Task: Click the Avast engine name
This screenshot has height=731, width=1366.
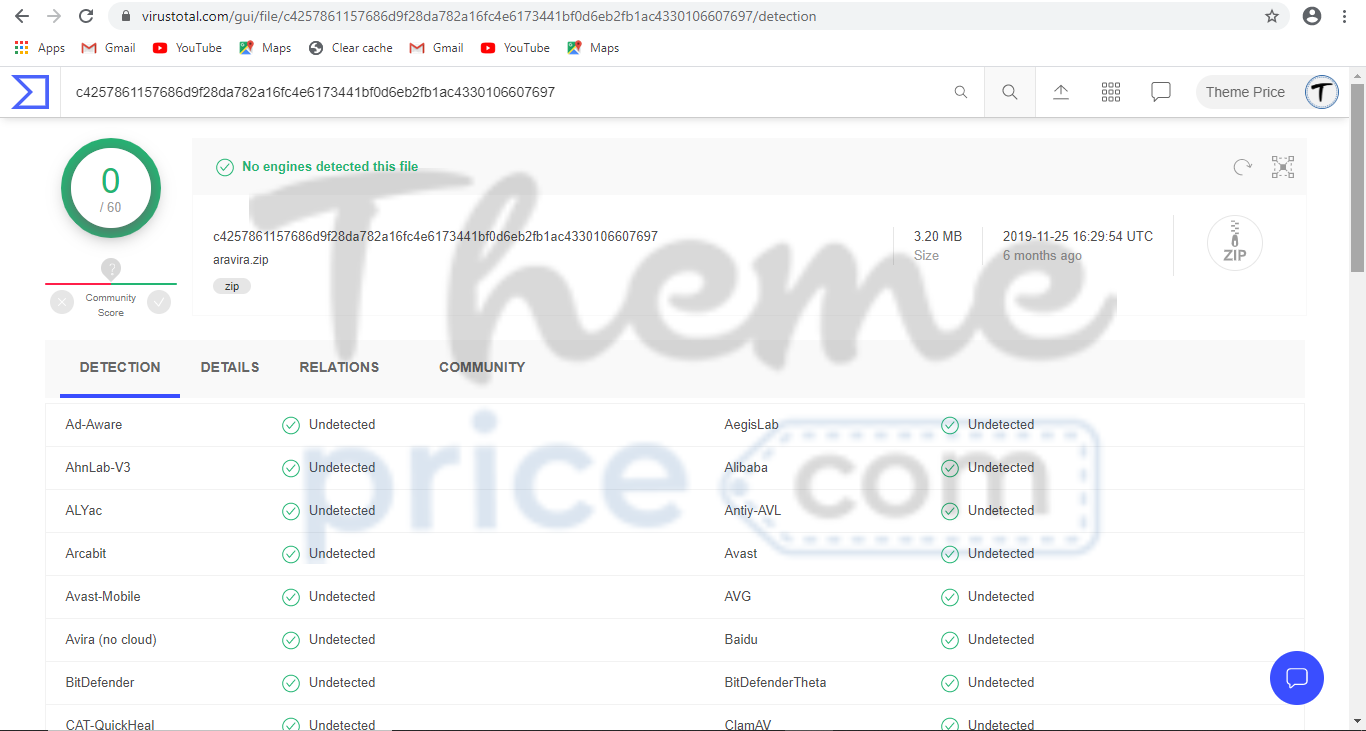Action: point(741,554)
